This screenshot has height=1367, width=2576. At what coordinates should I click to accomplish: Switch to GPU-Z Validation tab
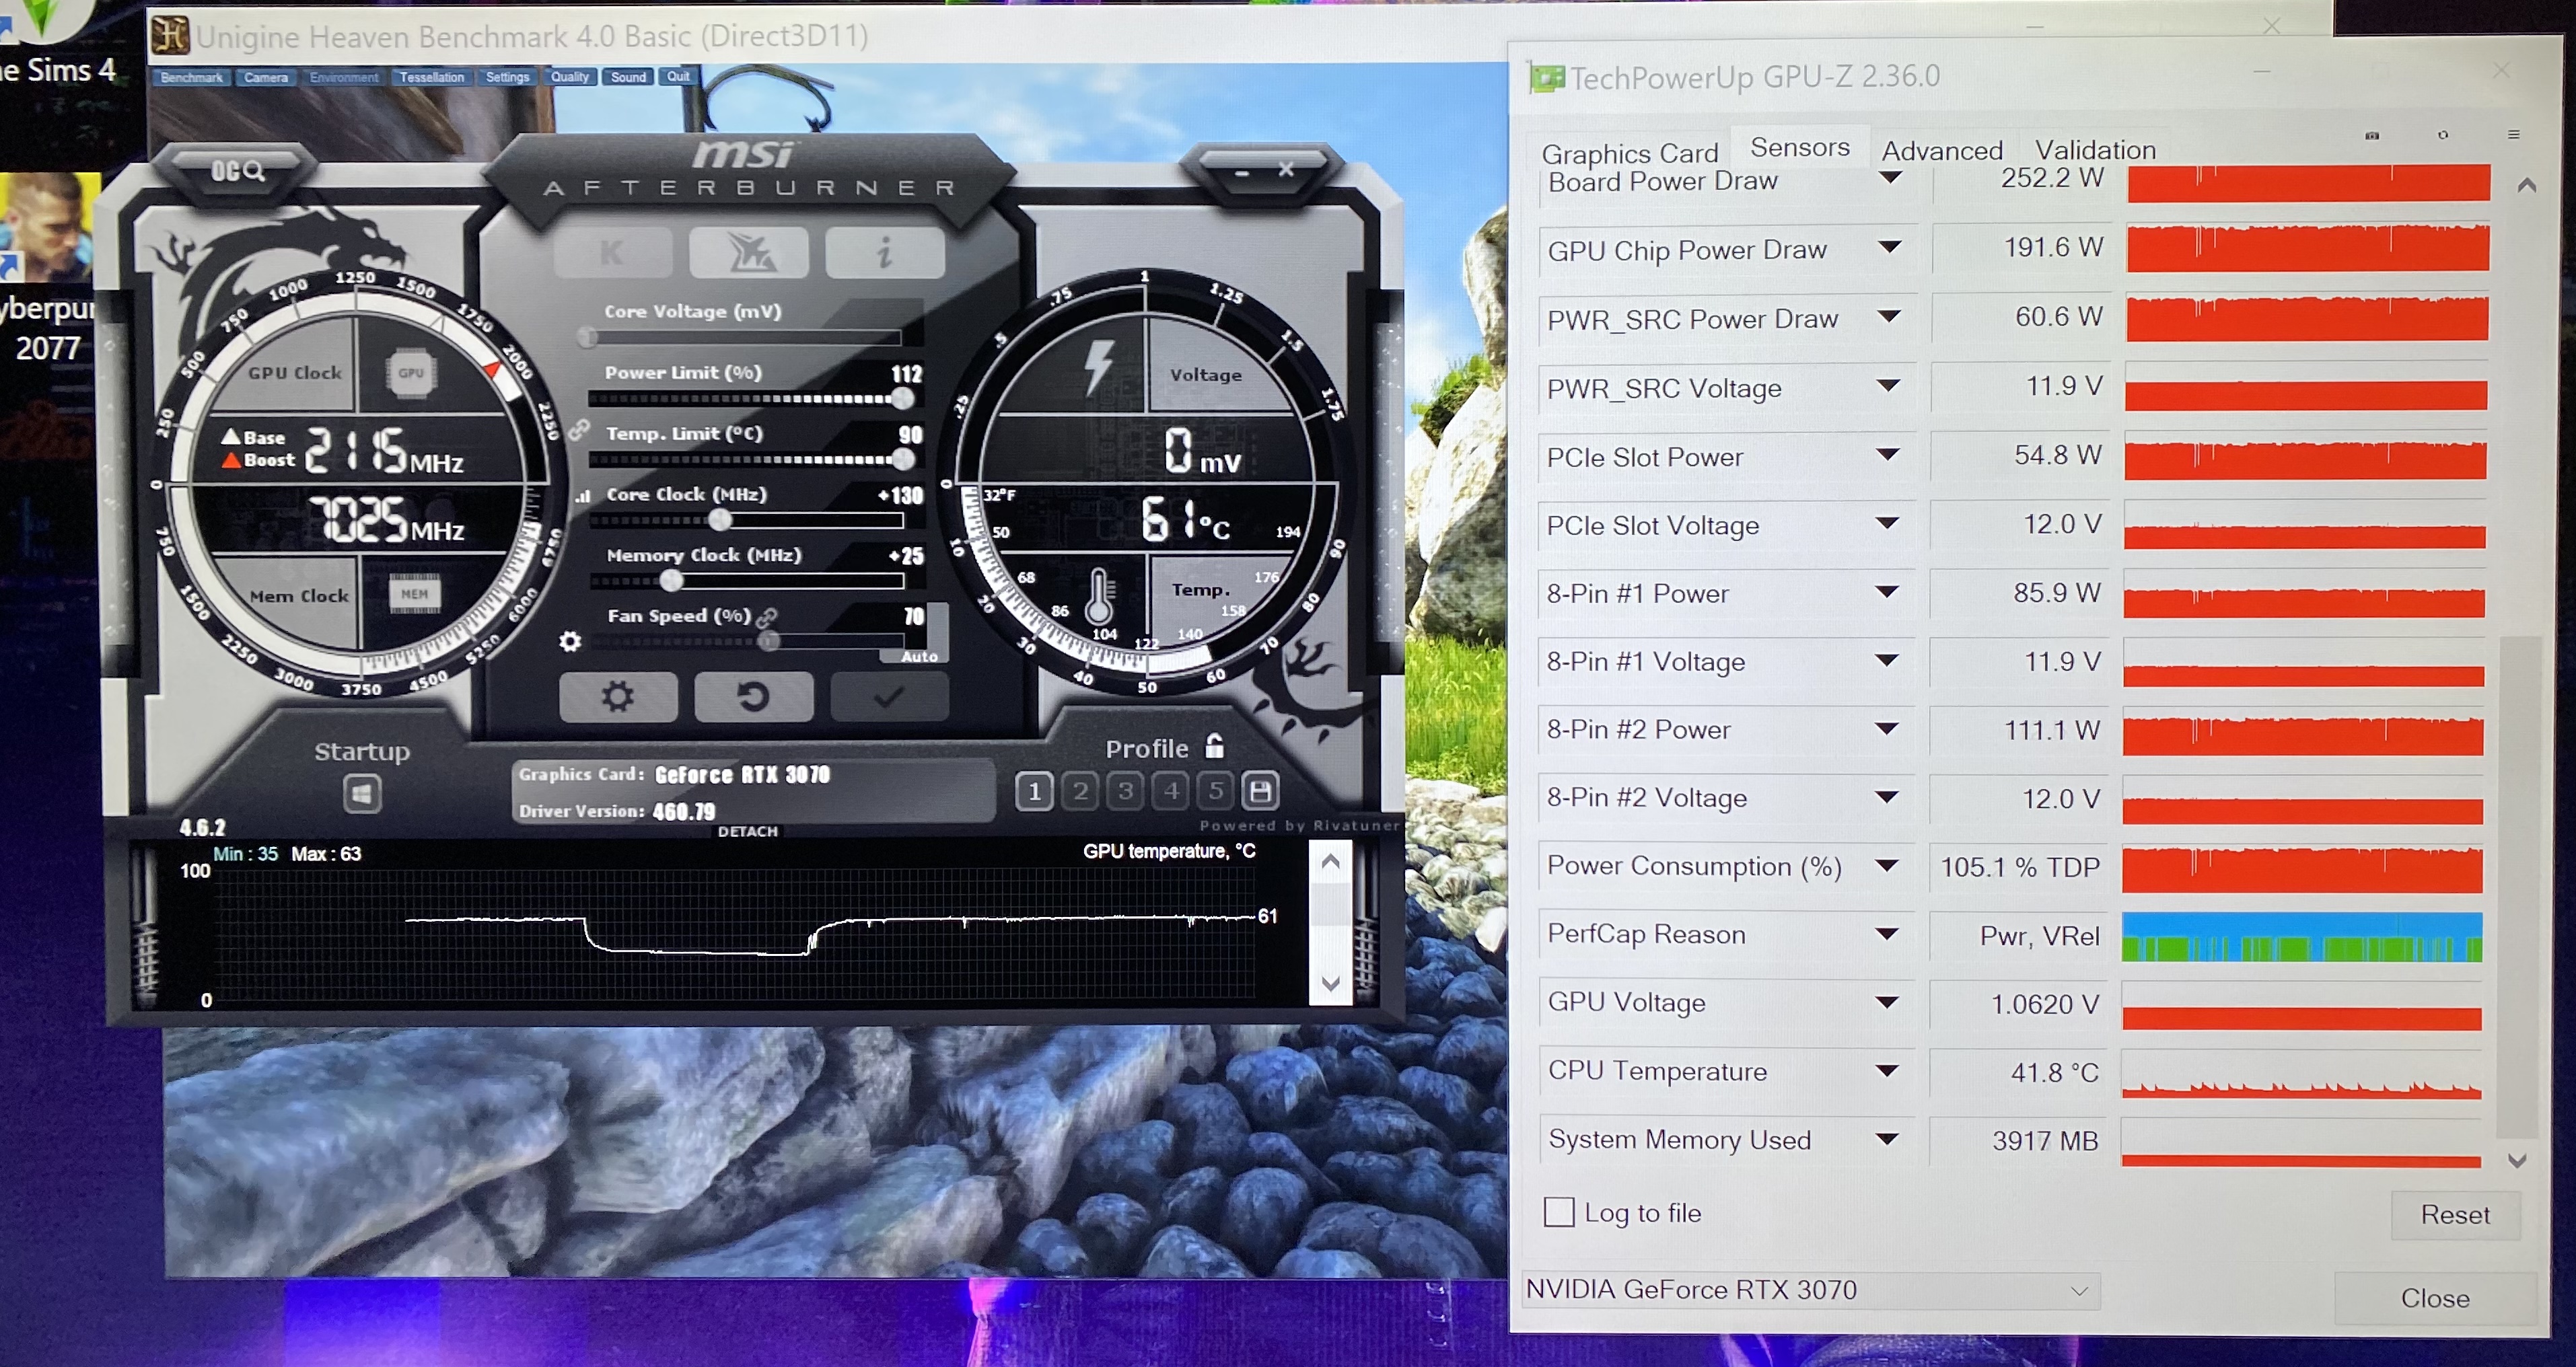point(2095,150)
